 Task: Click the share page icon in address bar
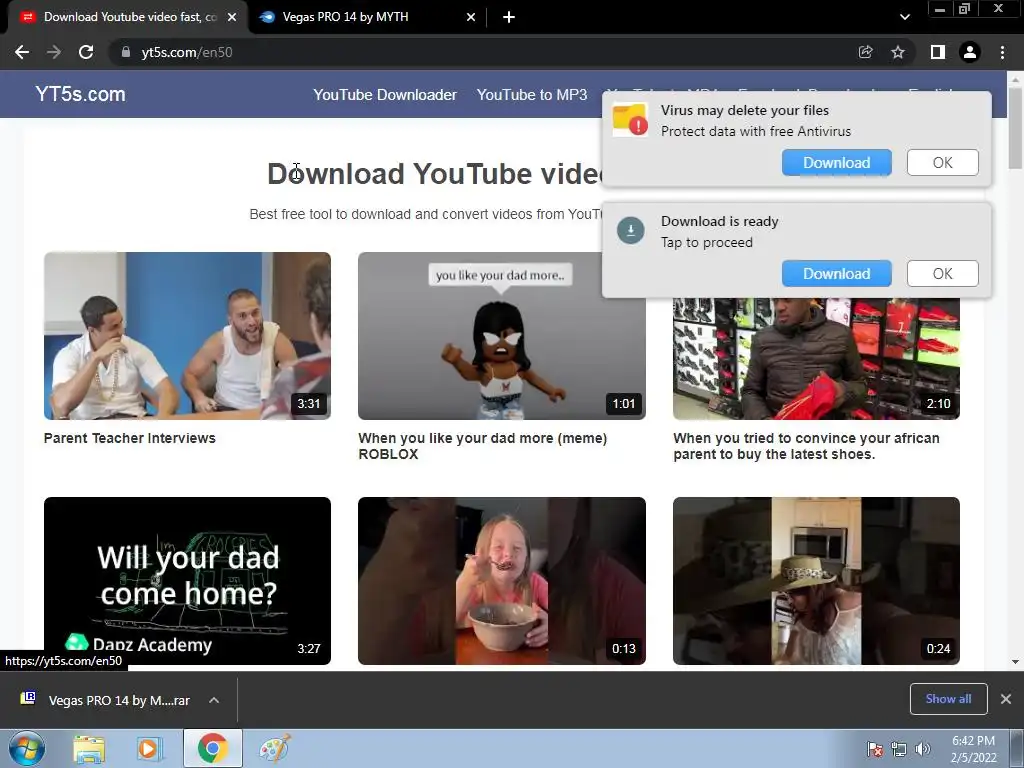tap(865, 52)
